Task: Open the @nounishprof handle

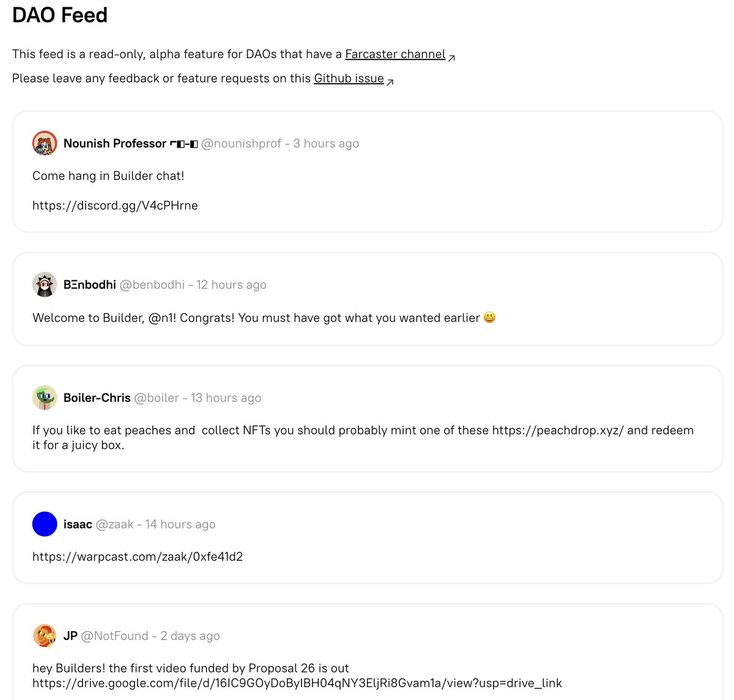Action: [x=241, y=143]
